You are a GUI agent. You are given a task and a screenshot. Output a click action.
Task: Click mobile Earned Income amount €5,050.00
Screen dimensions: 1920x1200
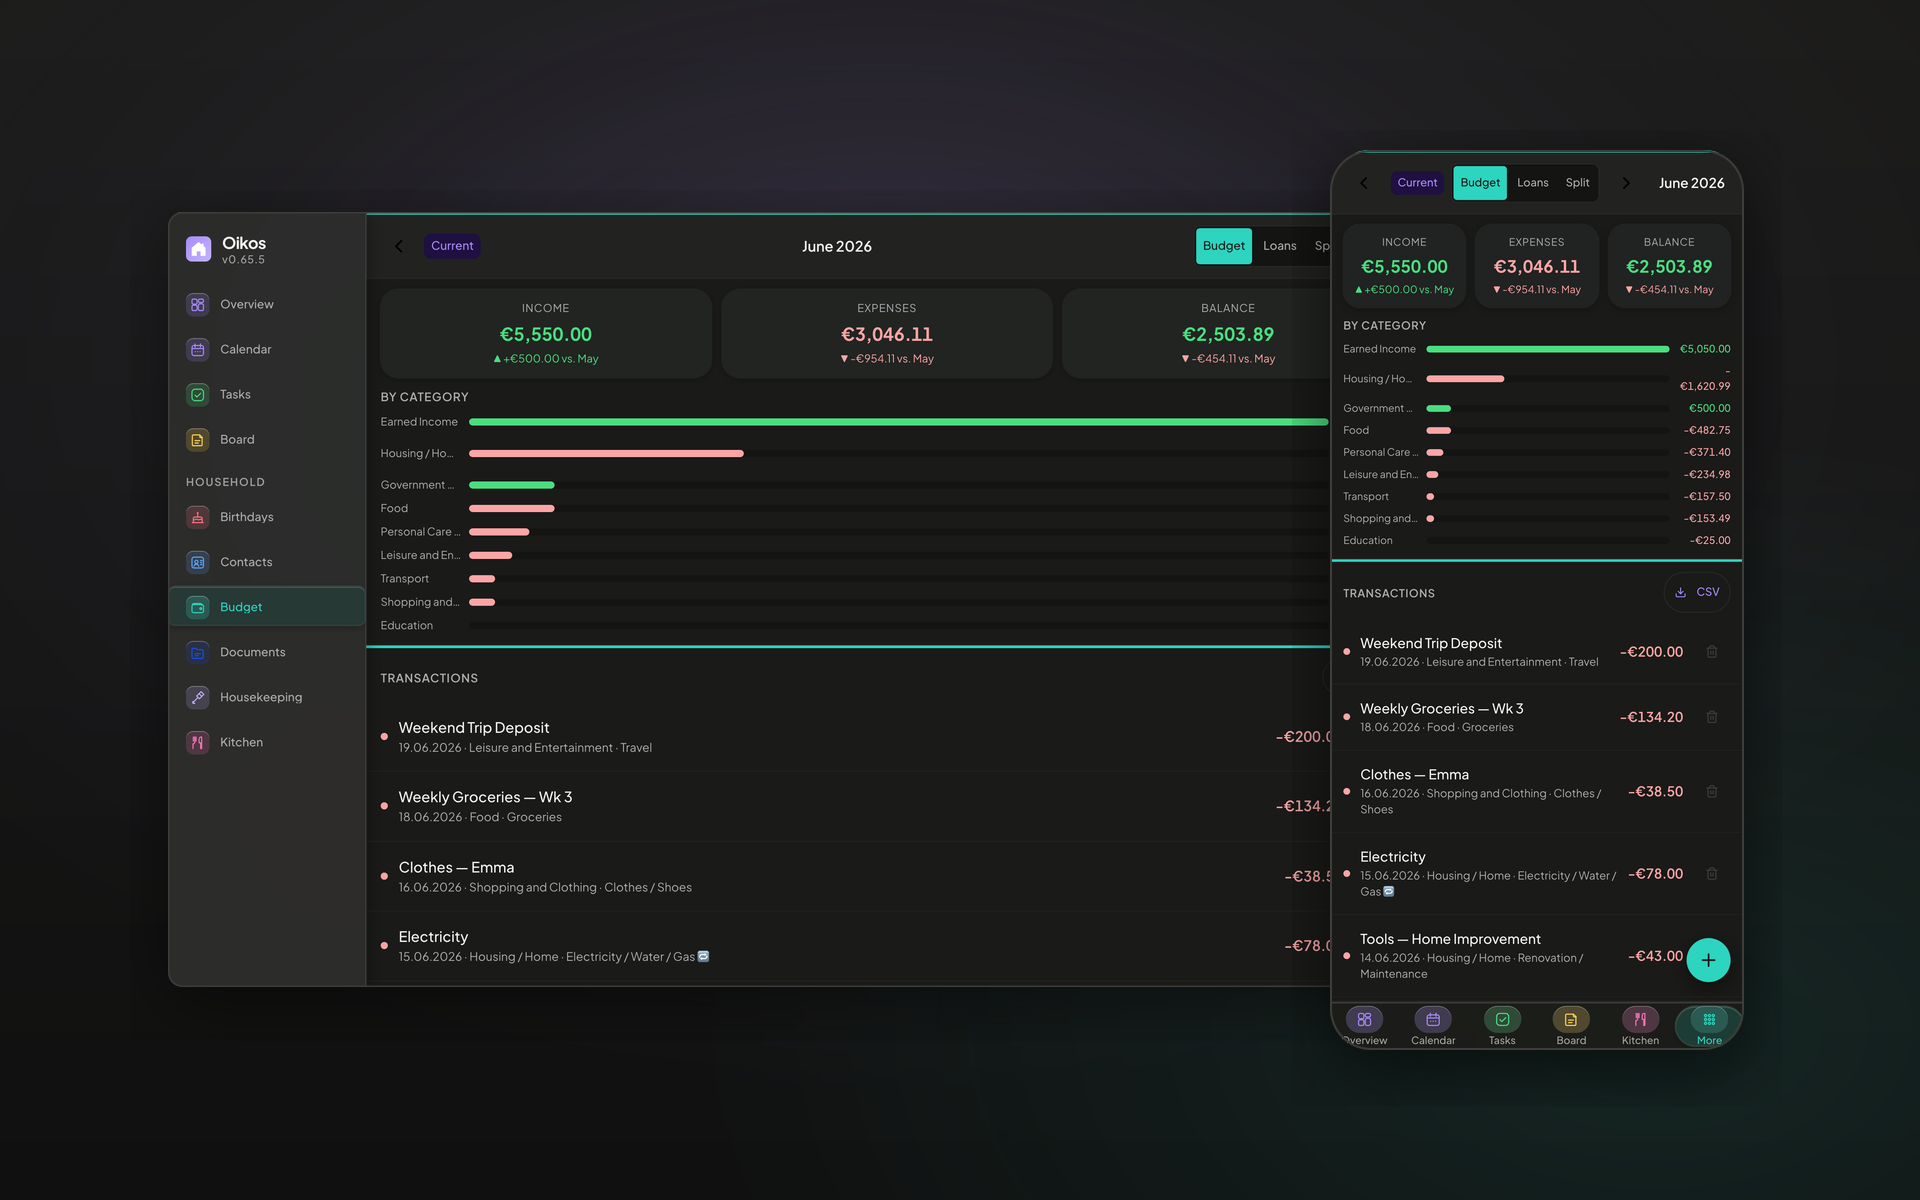(x=1704, y=349)
